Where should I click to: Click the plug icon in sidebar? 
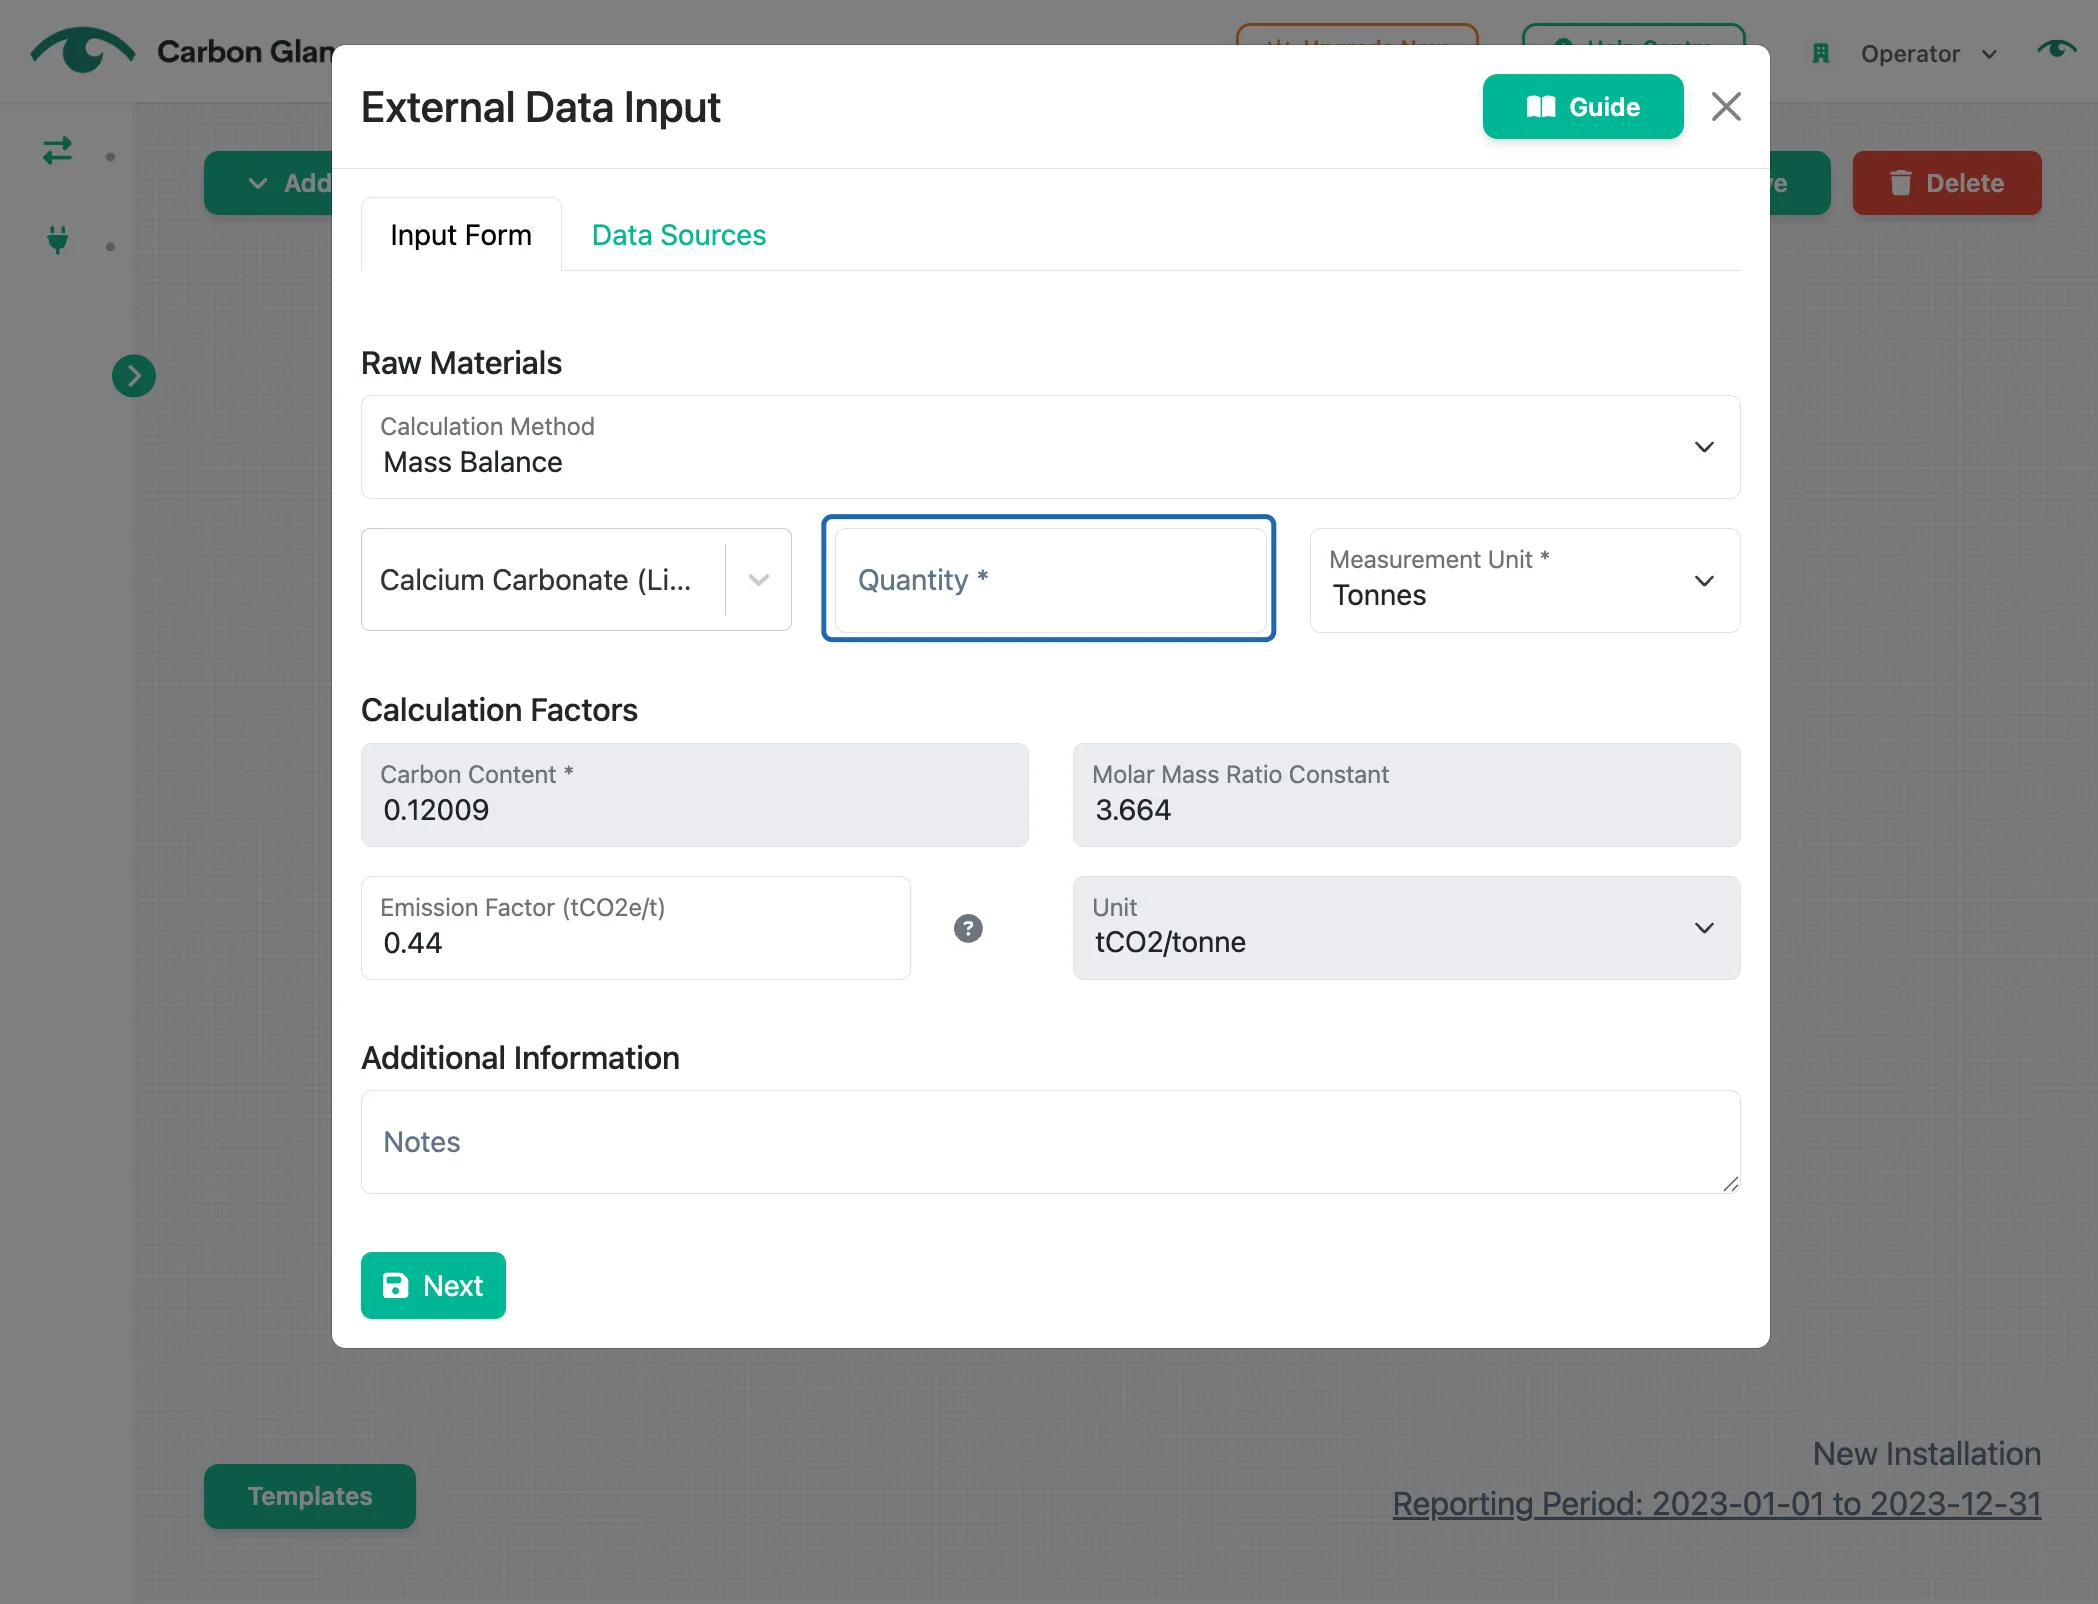pyautogui.click(x=58, y=240)
